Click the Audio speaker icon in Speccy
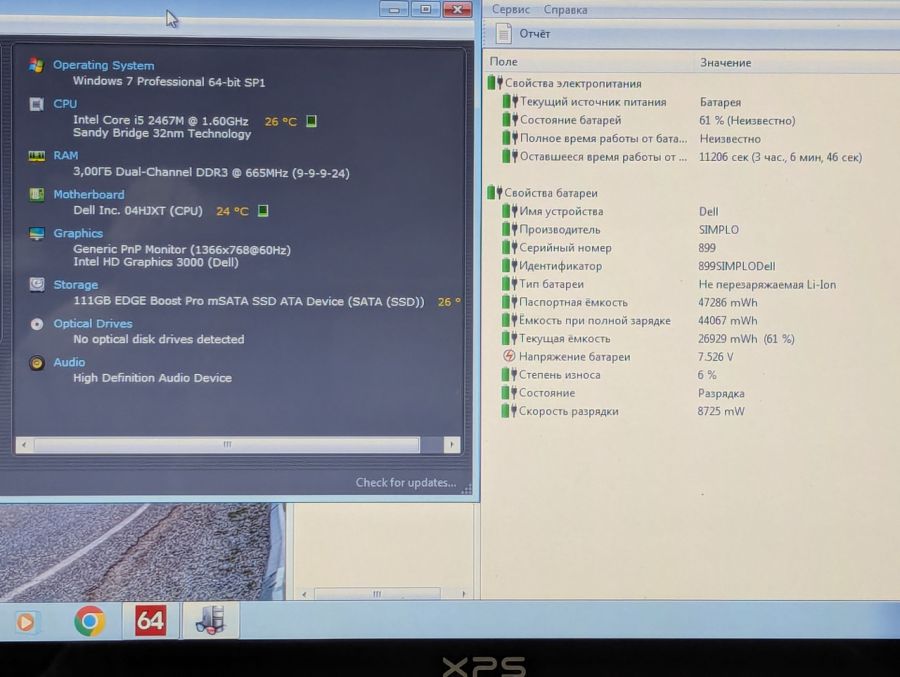900x677 pixels. click(37, 363)
